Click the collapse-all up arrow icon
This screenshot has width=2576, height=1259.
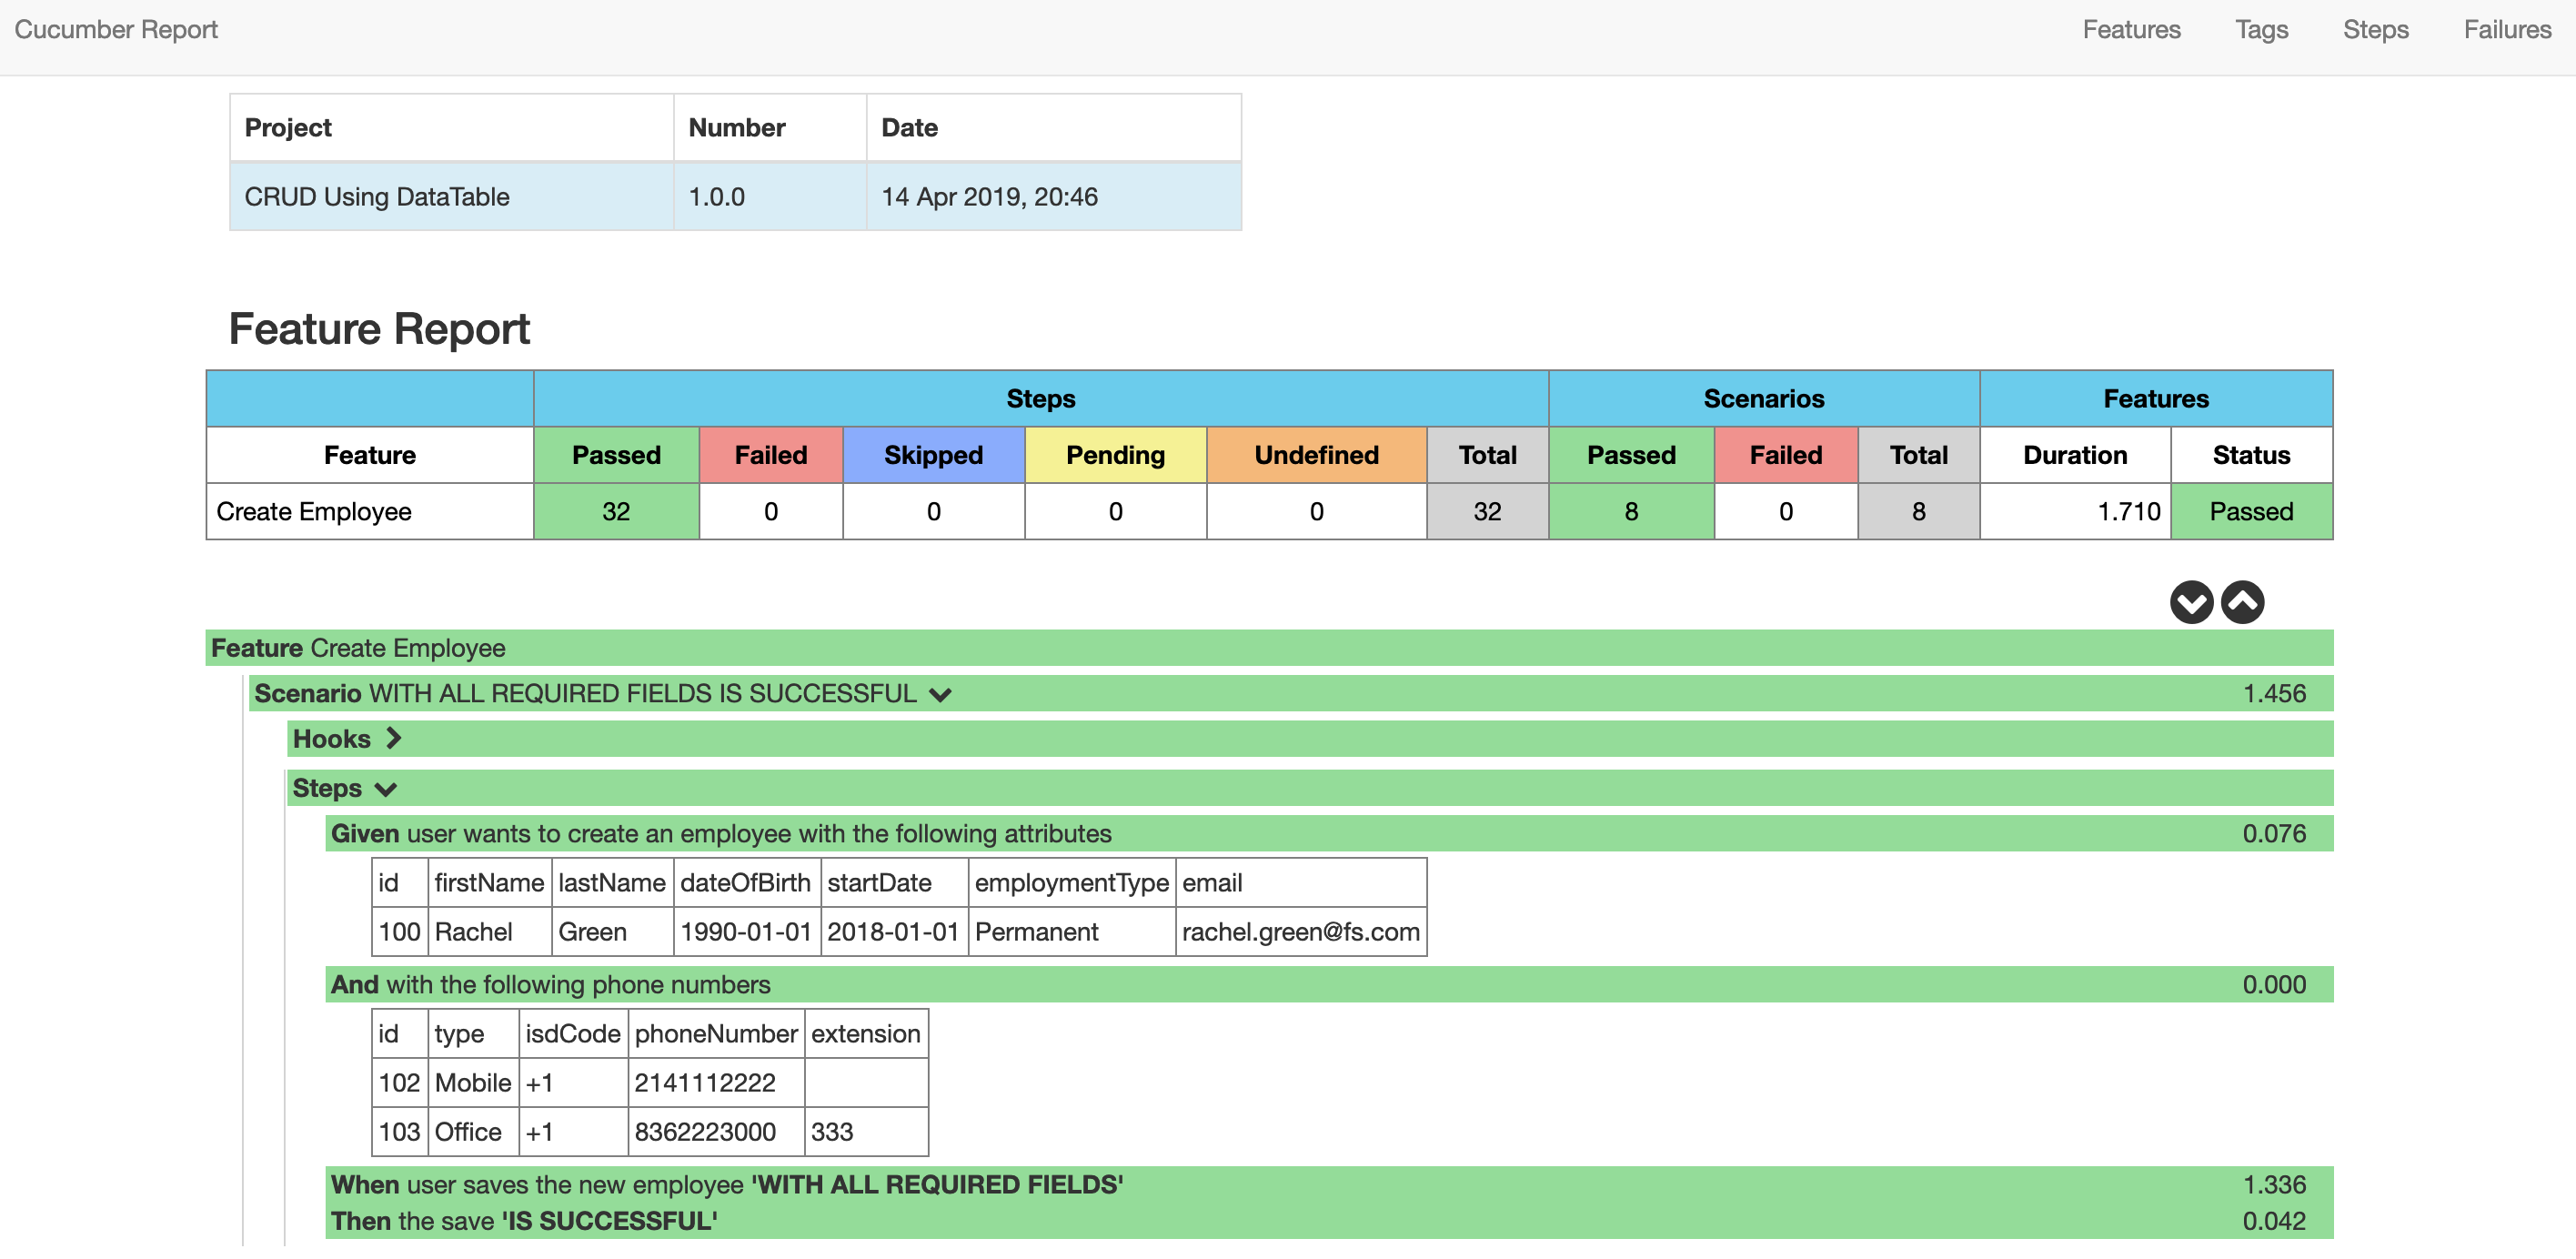[2243, 601]
